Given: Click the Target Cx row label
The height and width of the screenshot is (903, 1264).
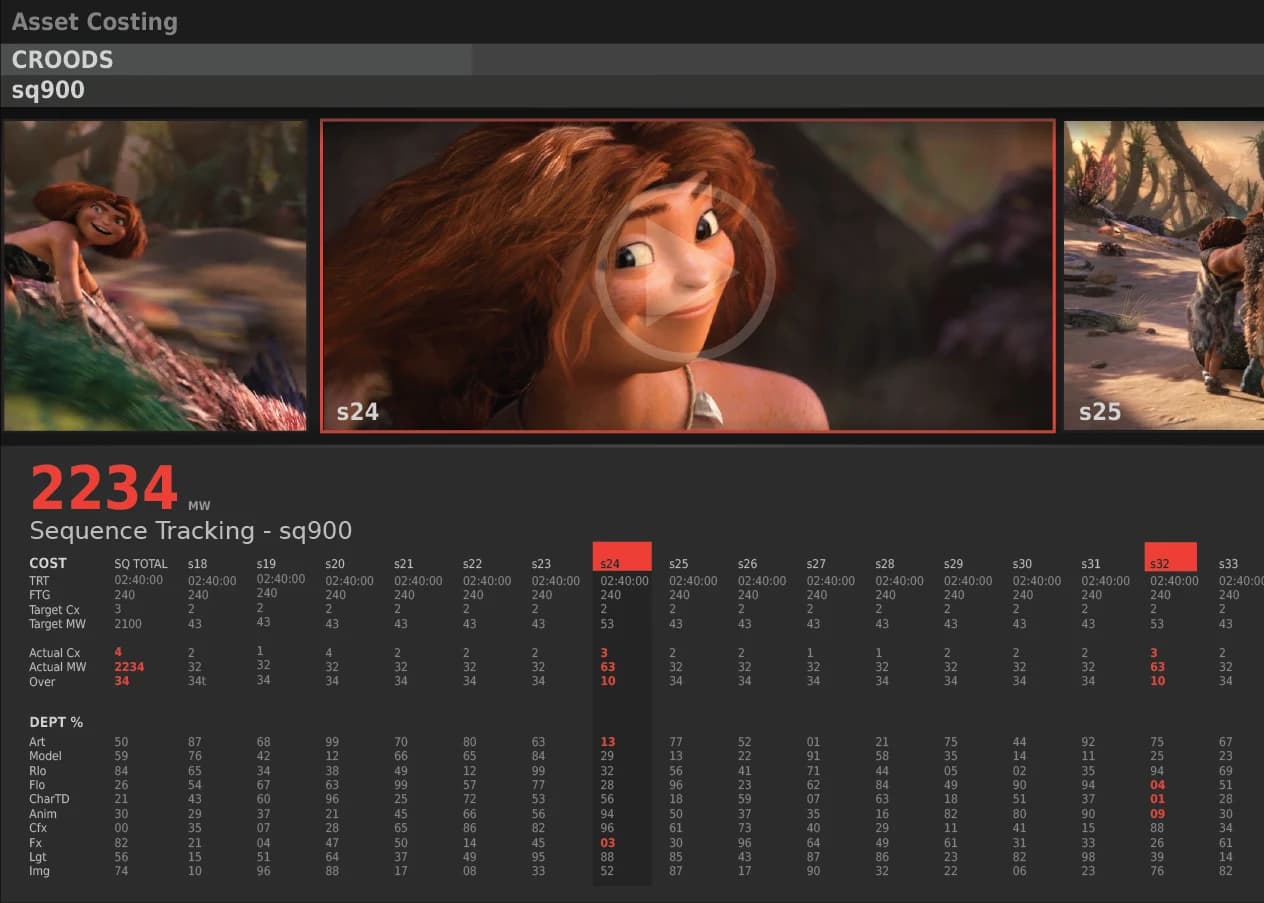Looking at the screenshot, I should 55,610.
